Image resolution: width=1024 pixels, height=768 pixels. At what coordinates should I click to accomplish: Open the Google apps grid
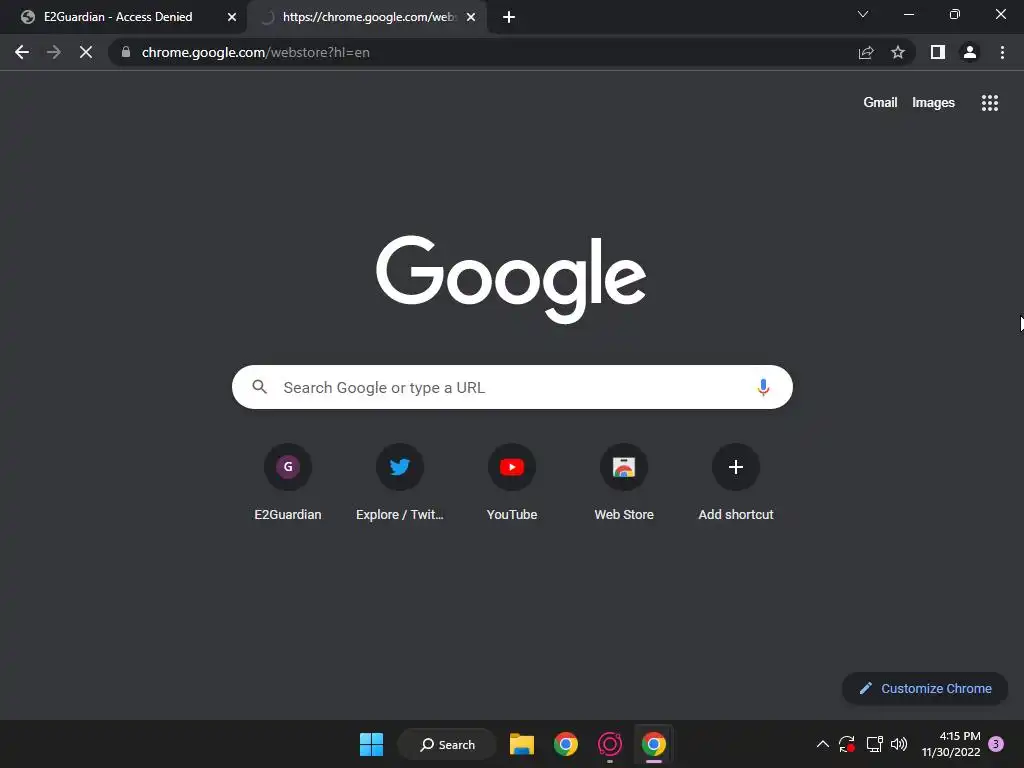(990, 103)
